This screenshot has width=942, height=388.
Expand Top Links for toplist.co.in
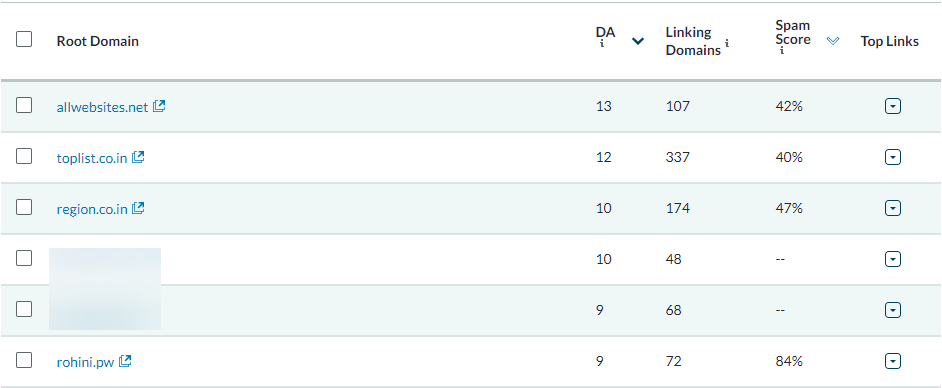893,157
